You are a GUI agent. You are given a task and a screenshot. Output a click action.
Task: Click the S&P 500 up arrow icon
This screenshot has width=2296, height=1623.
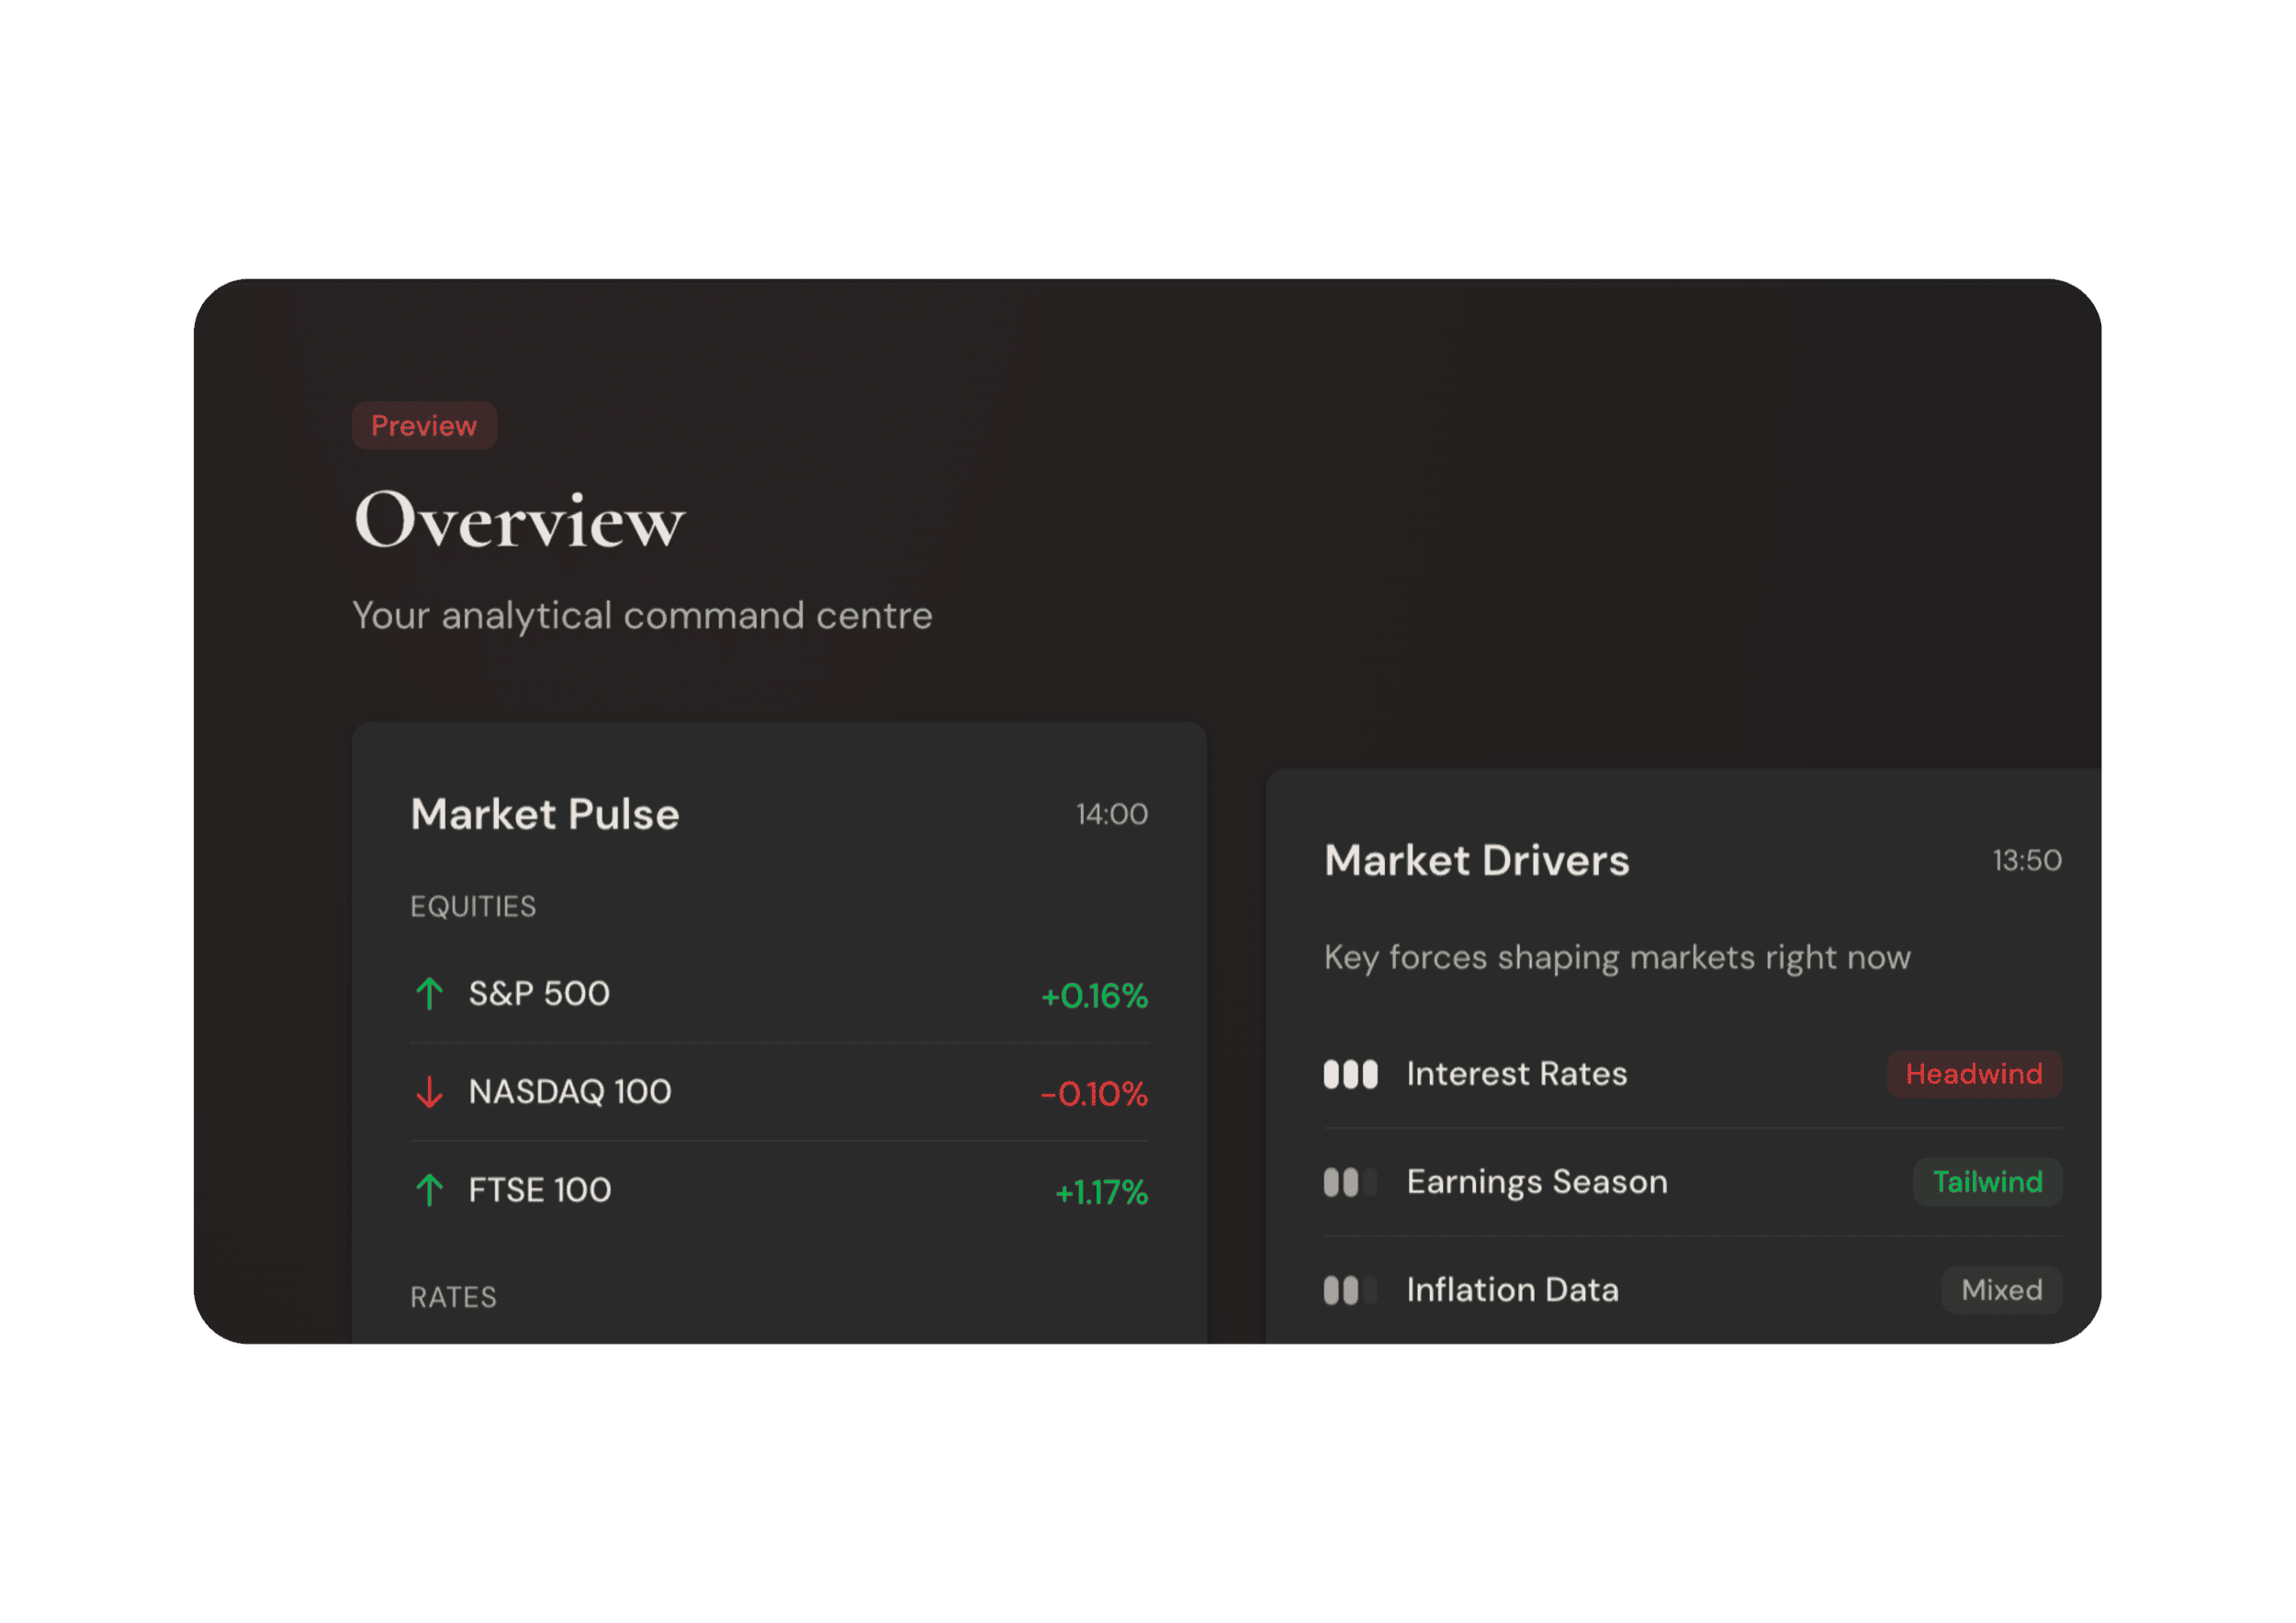(x=429, y=993)
